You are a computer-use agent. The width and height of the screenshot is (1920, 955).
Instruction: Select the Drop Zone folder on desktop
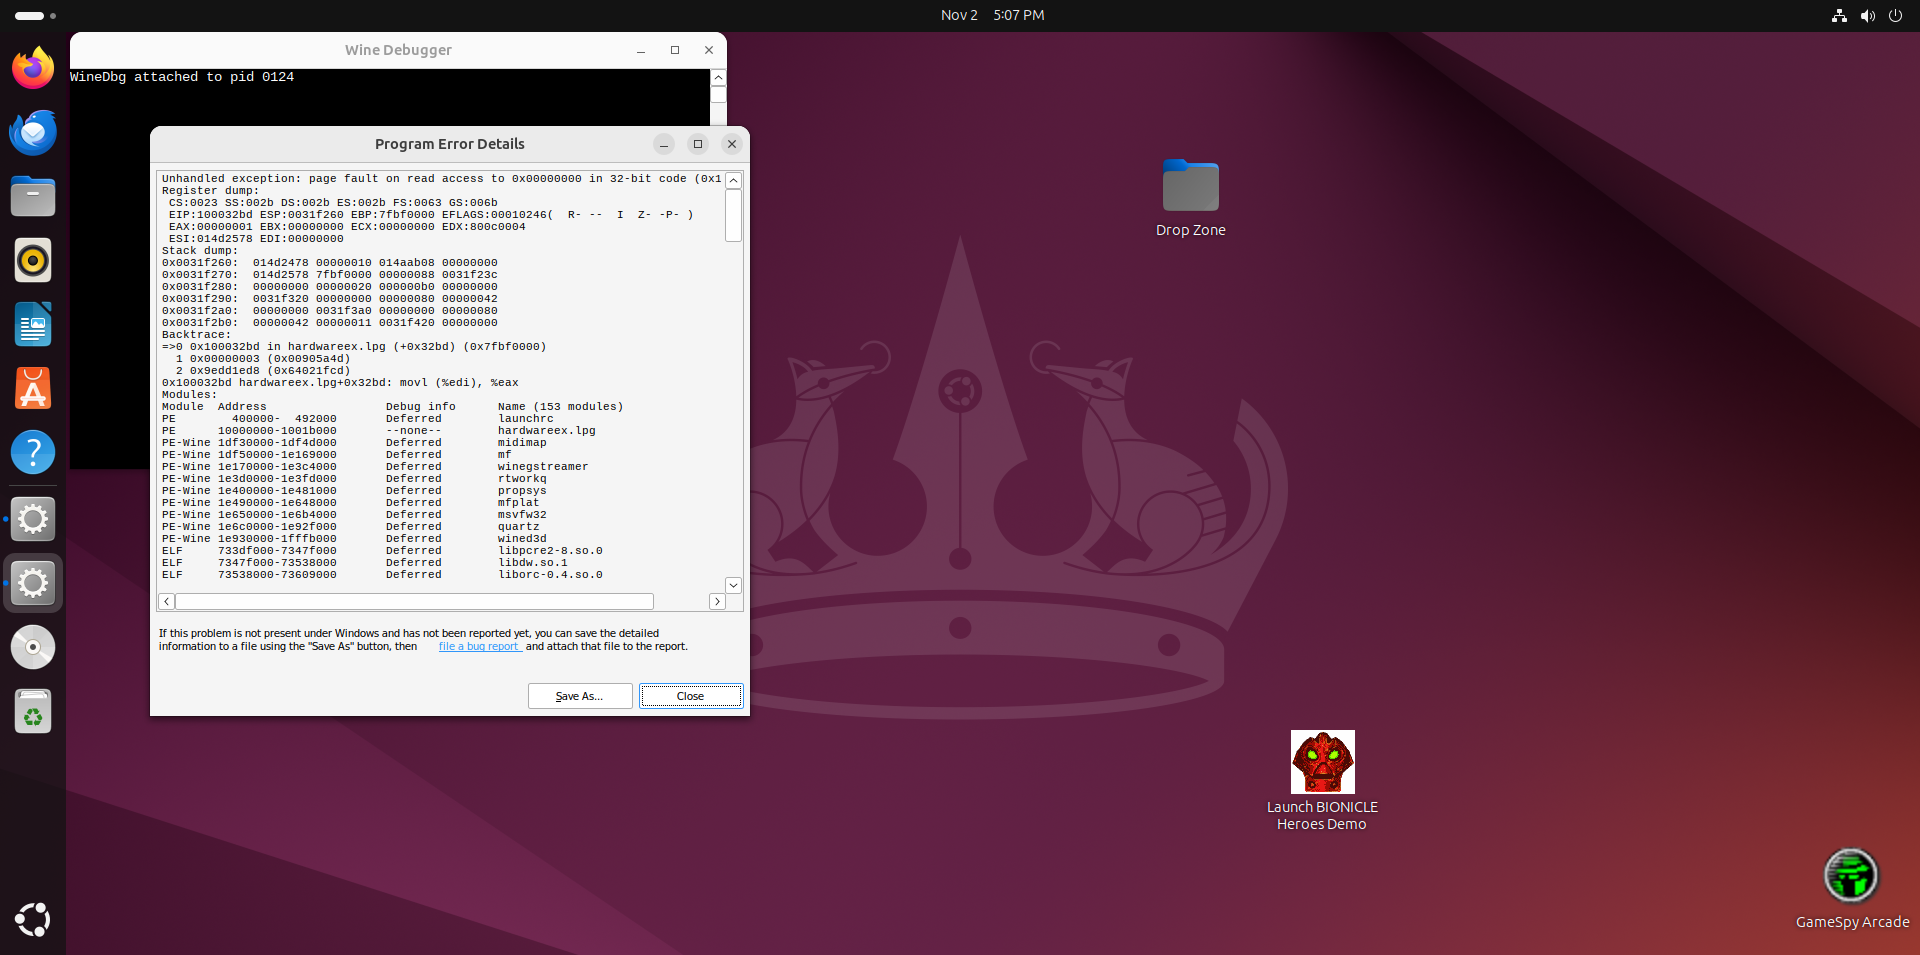coord(1191,198)
